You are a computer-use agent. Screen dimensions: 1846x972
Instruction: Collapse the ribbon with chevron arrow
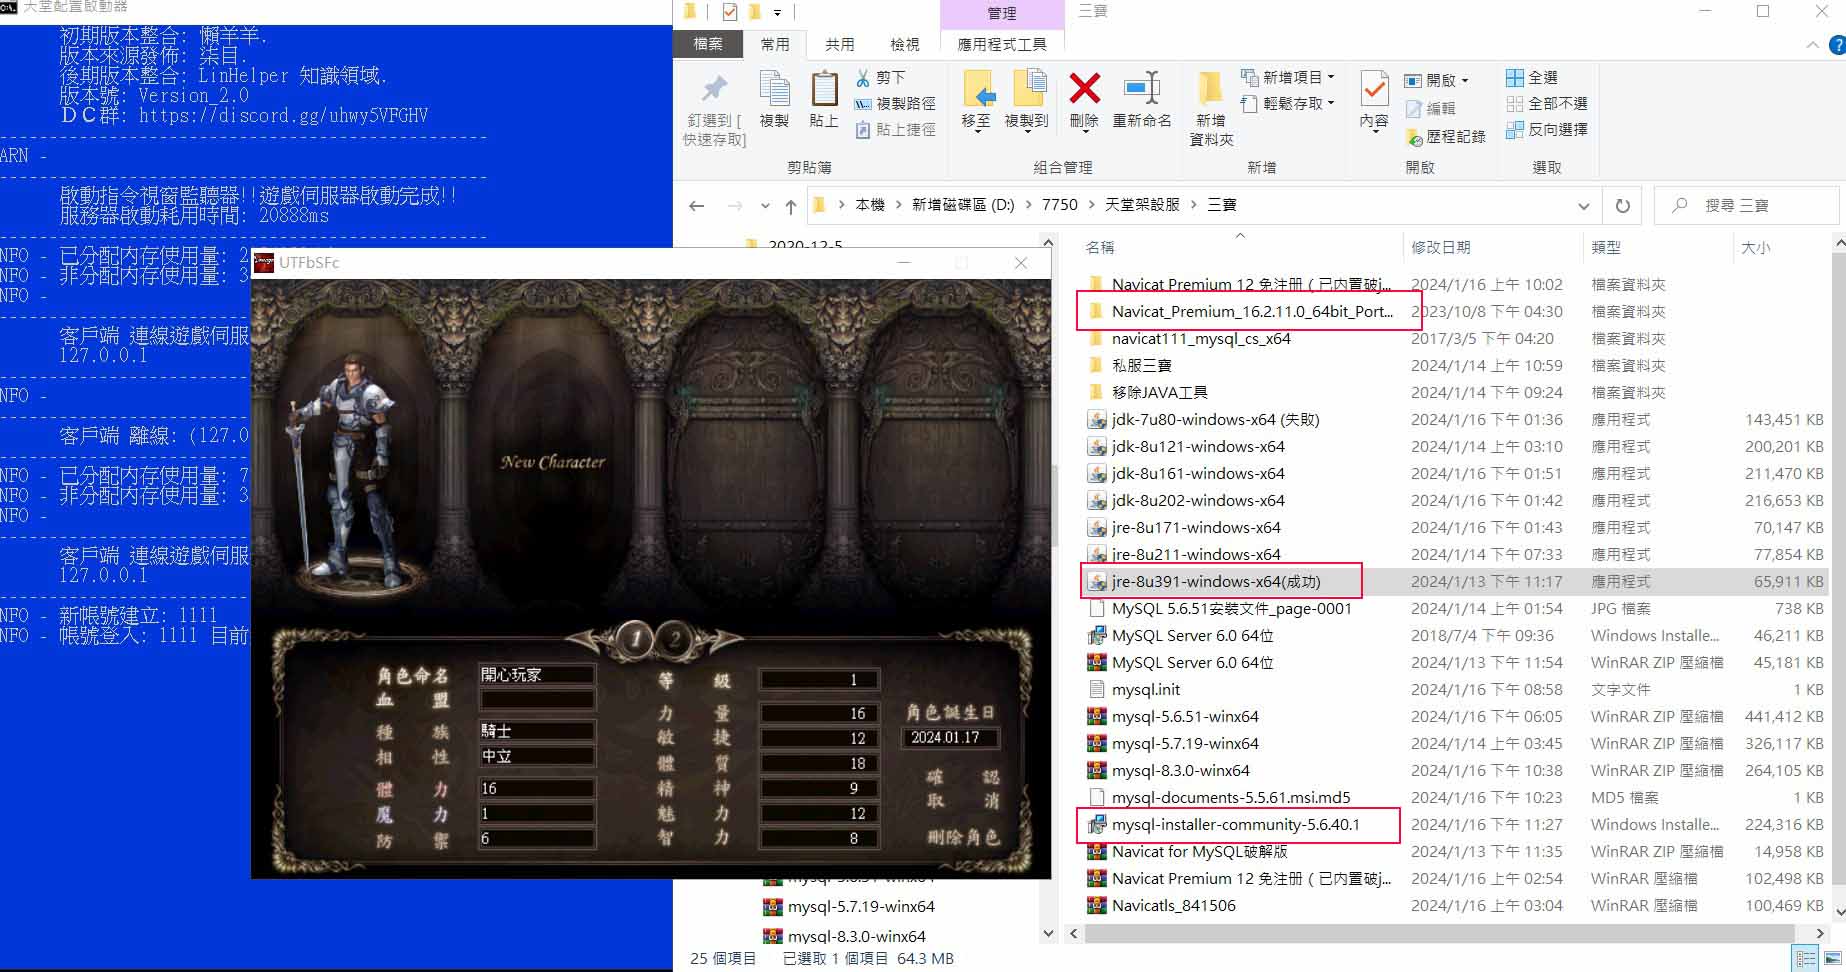1812,45
